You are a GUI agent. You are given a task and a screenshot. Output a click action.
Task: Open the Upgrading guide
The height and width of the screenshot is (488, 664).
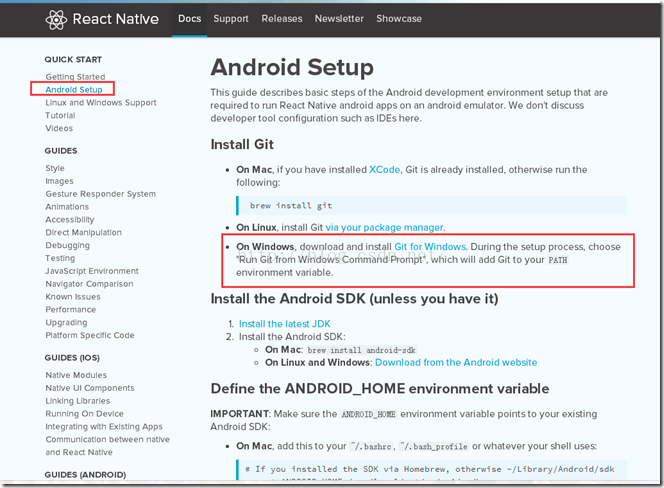coord(66,322)
